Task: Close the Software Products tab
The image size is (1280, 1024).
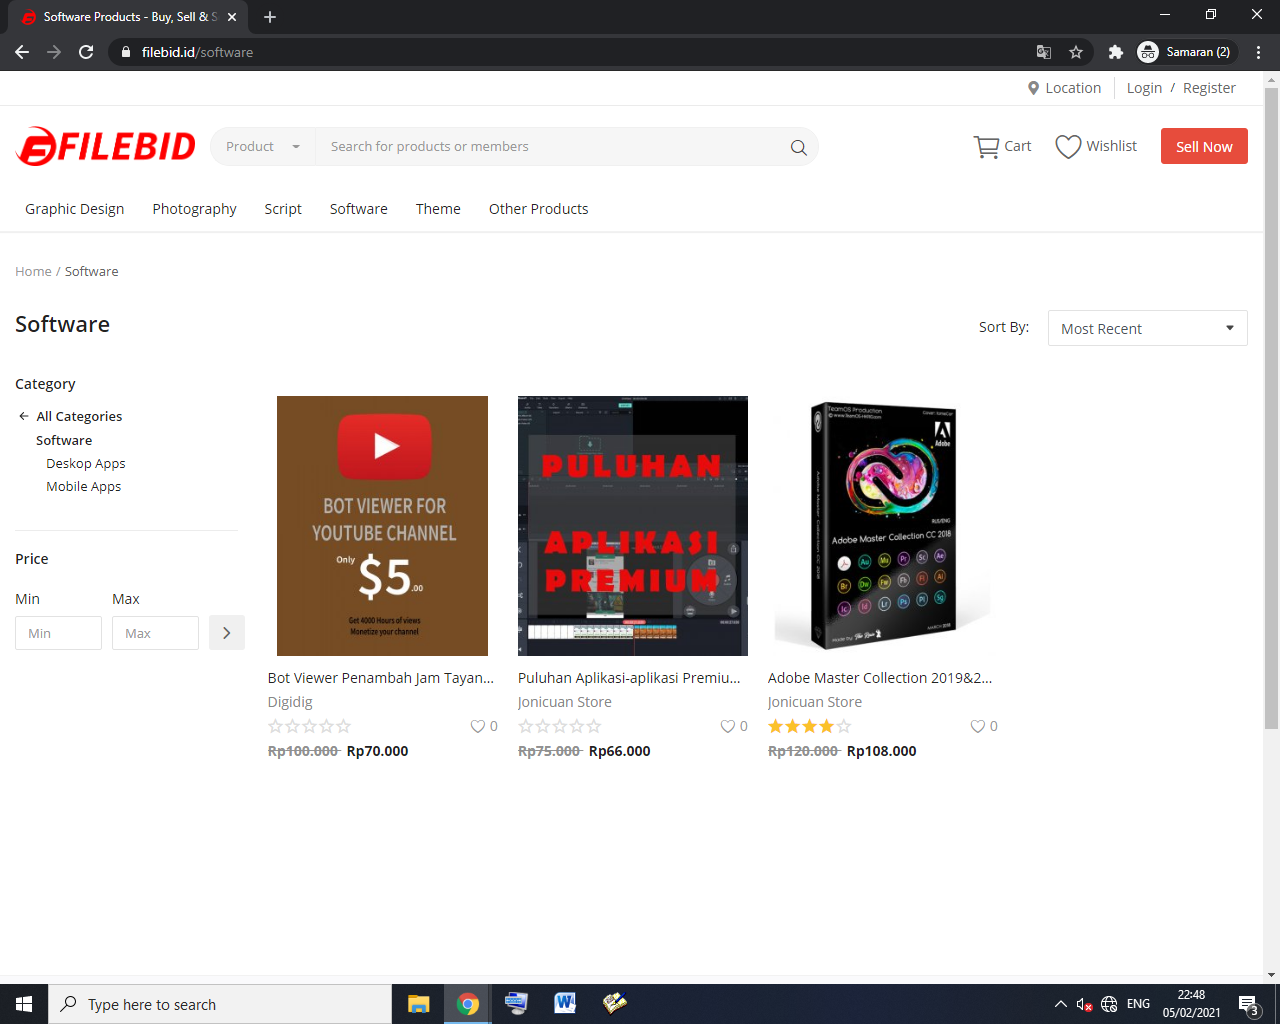Action: tap(232, 17)
